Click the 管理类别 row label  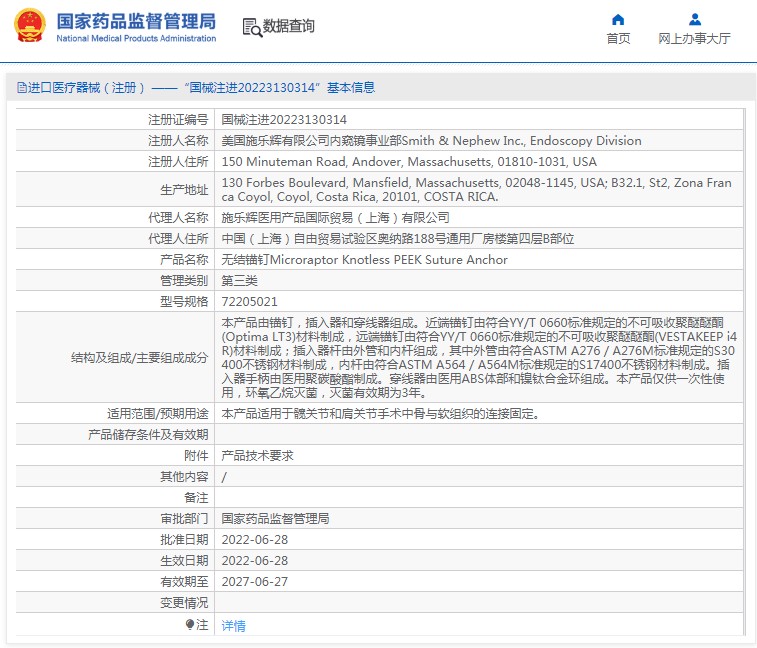coord(184,281)
